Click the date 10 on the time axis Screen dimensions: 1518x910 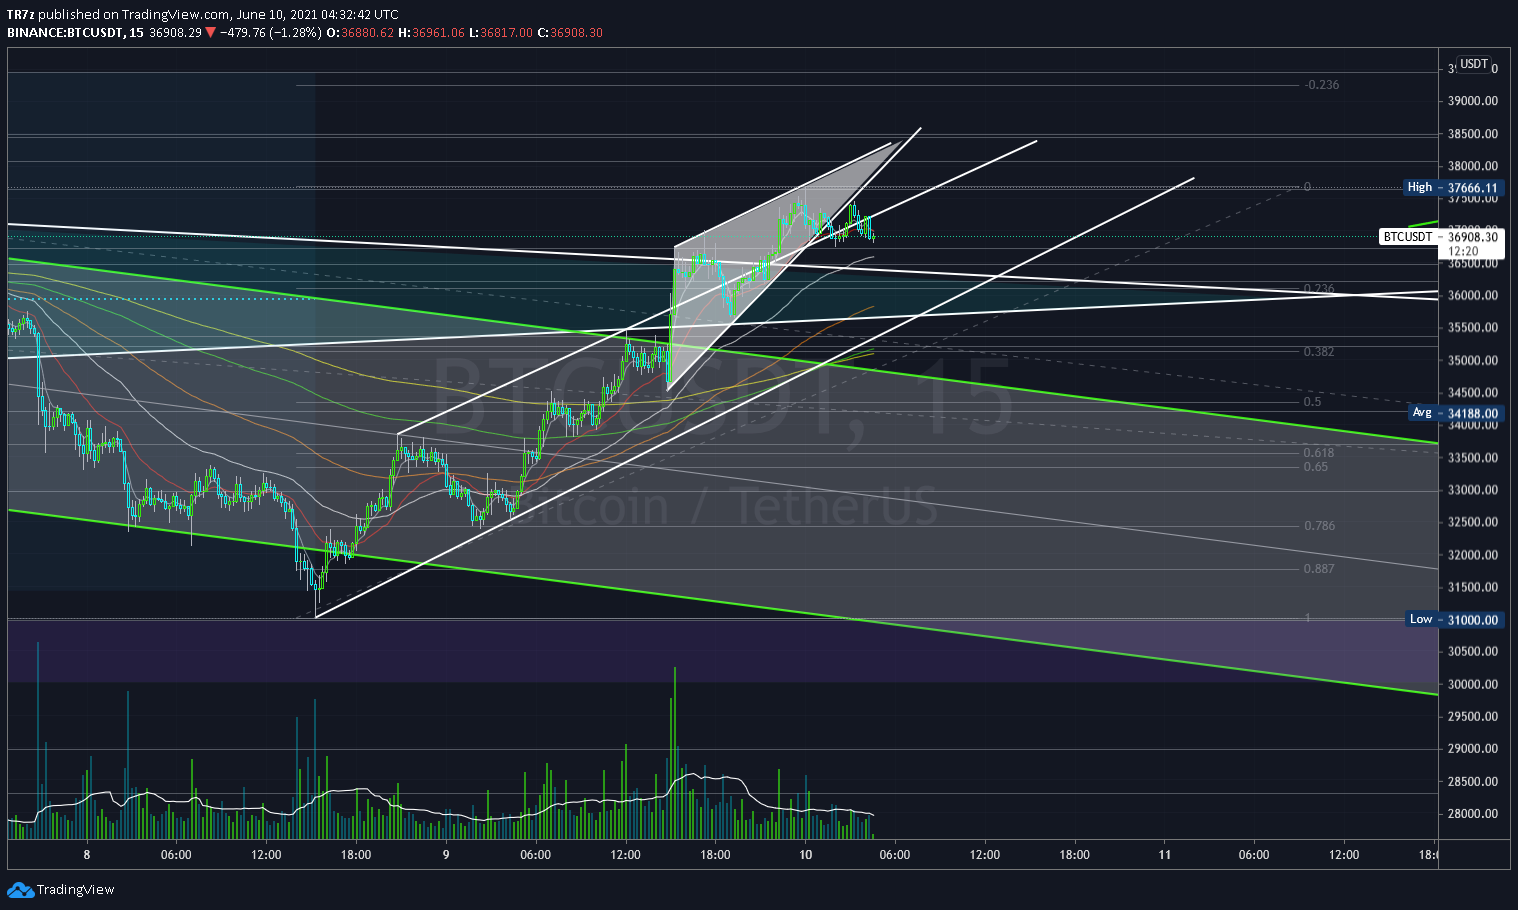(x=805, y=855)
